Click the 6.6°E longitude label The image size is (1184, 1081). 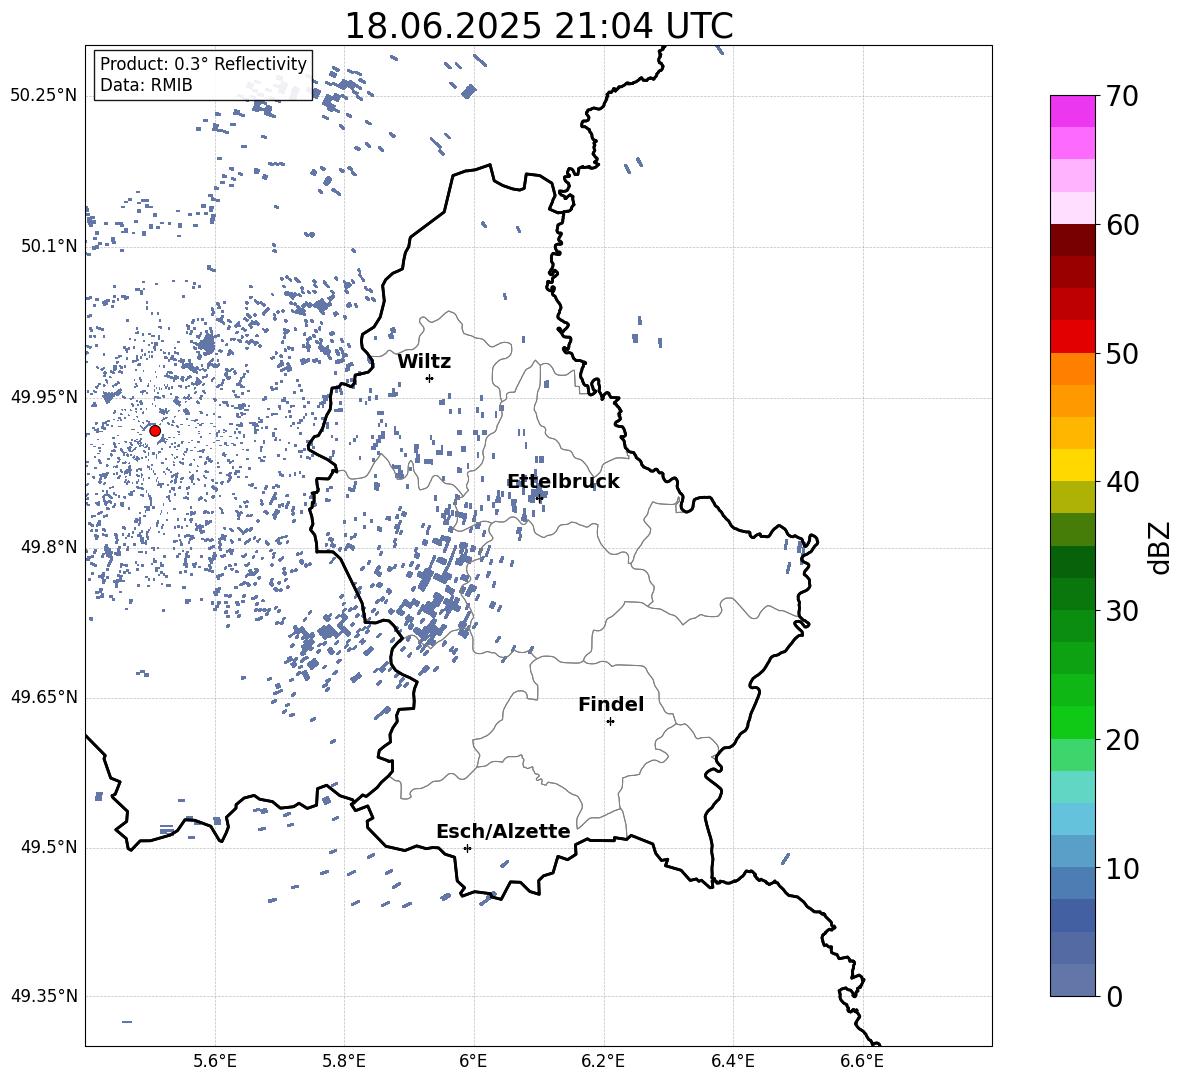pos(862,1061)
